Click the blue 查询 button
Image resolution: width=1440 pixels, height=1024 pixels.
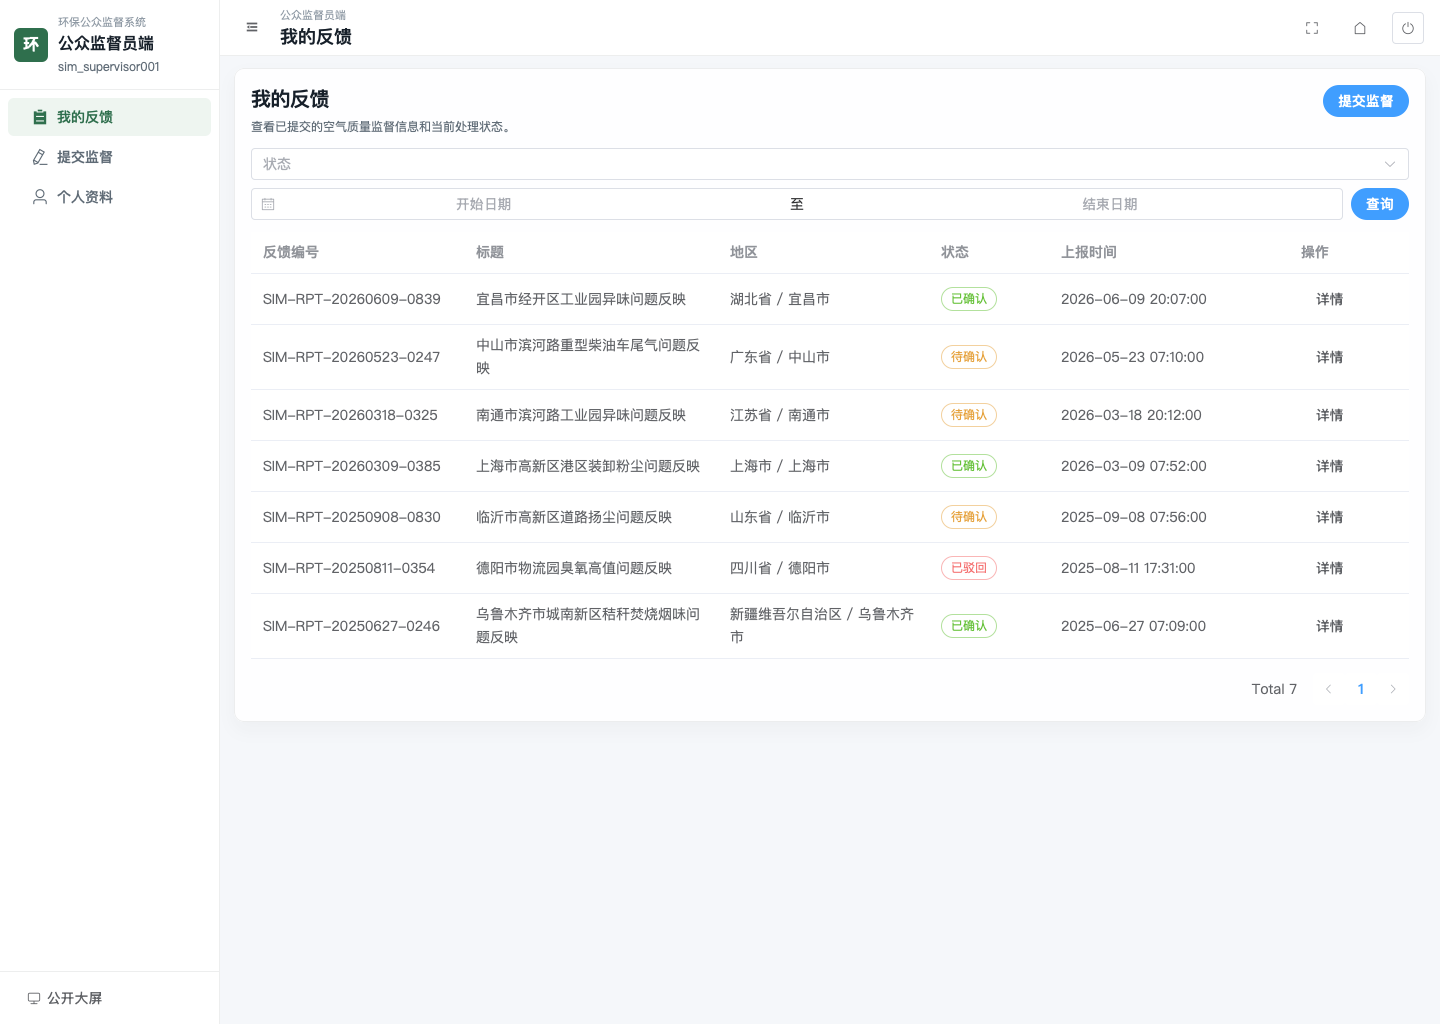tap(1380, 204)
